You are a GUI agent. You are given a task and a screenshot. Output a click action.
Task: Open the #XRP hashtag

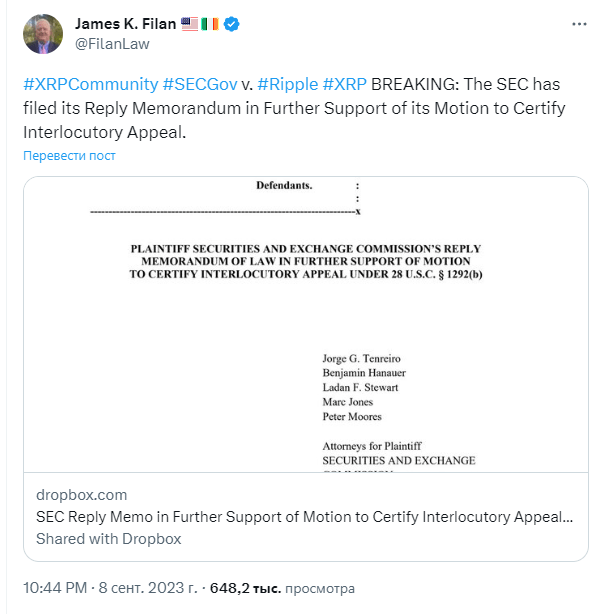(345, 84)
